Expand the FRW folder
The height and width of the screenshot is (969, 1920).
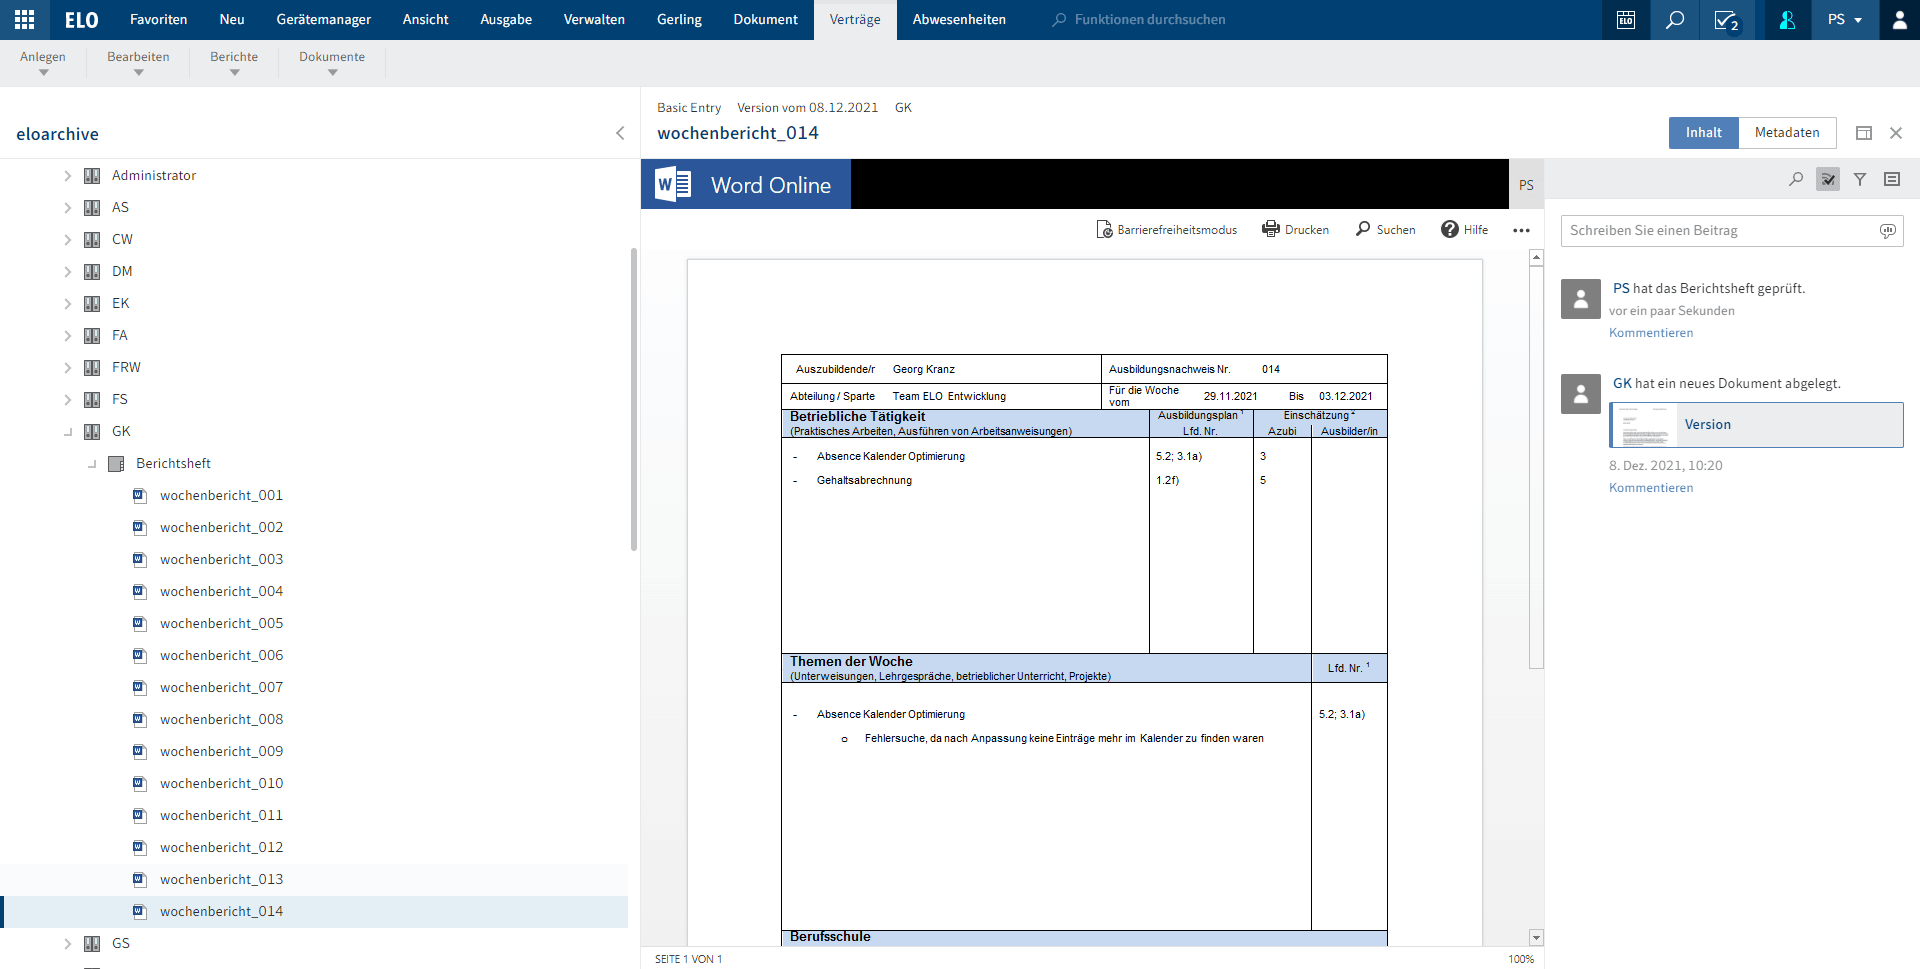click(68, 368)
